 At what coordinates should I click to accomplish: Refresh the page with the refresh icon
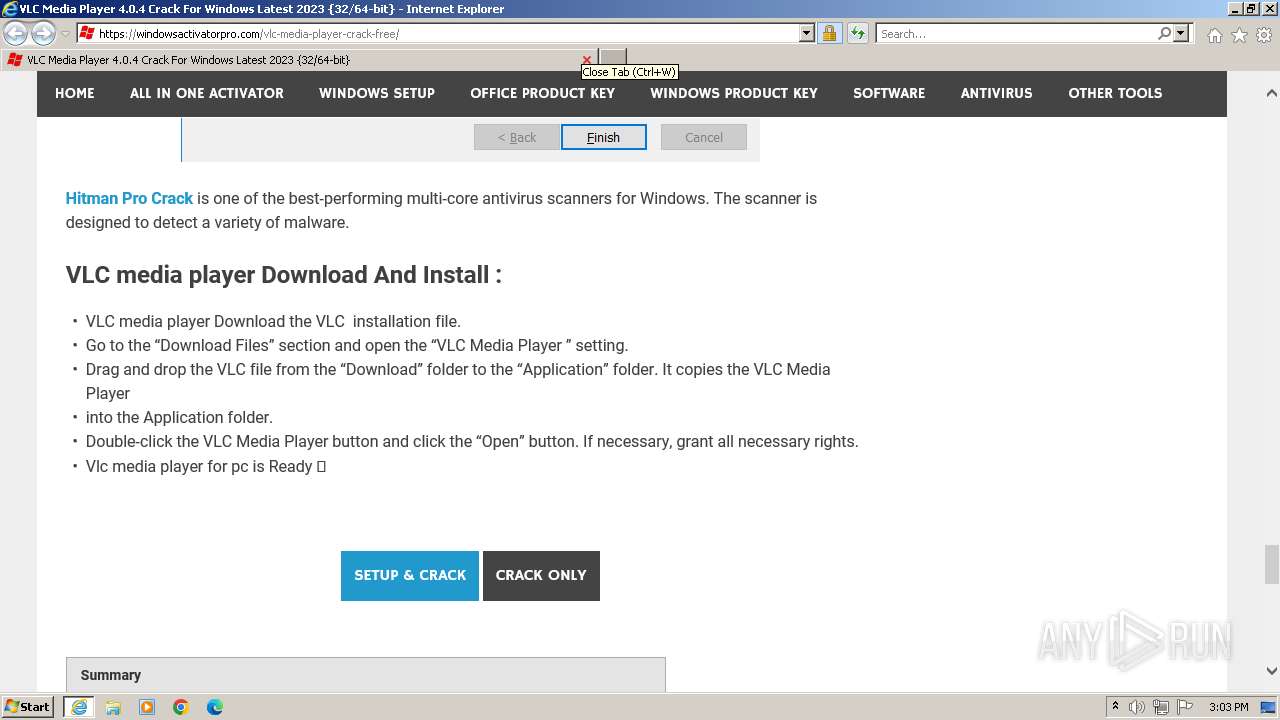point(858,34)
